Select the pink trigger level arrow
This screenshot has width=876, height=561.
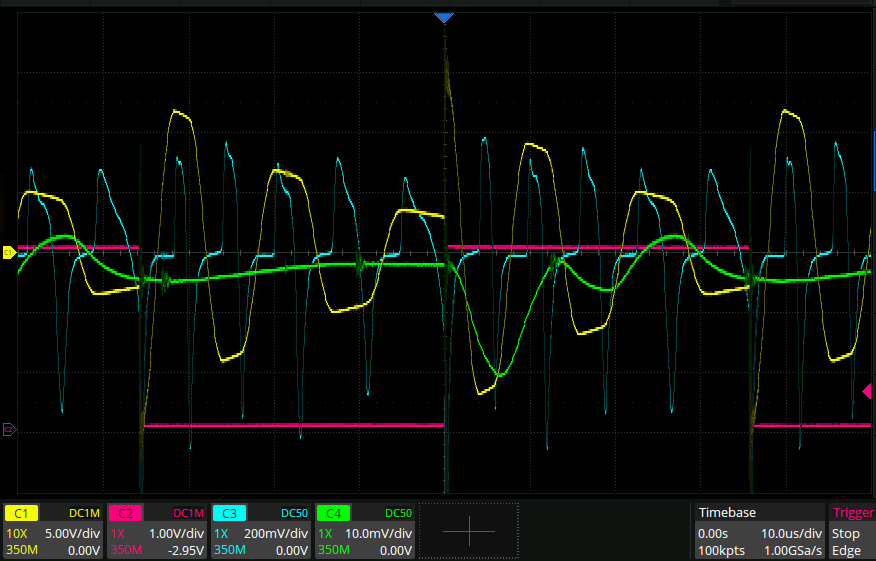tap(867, 390)
